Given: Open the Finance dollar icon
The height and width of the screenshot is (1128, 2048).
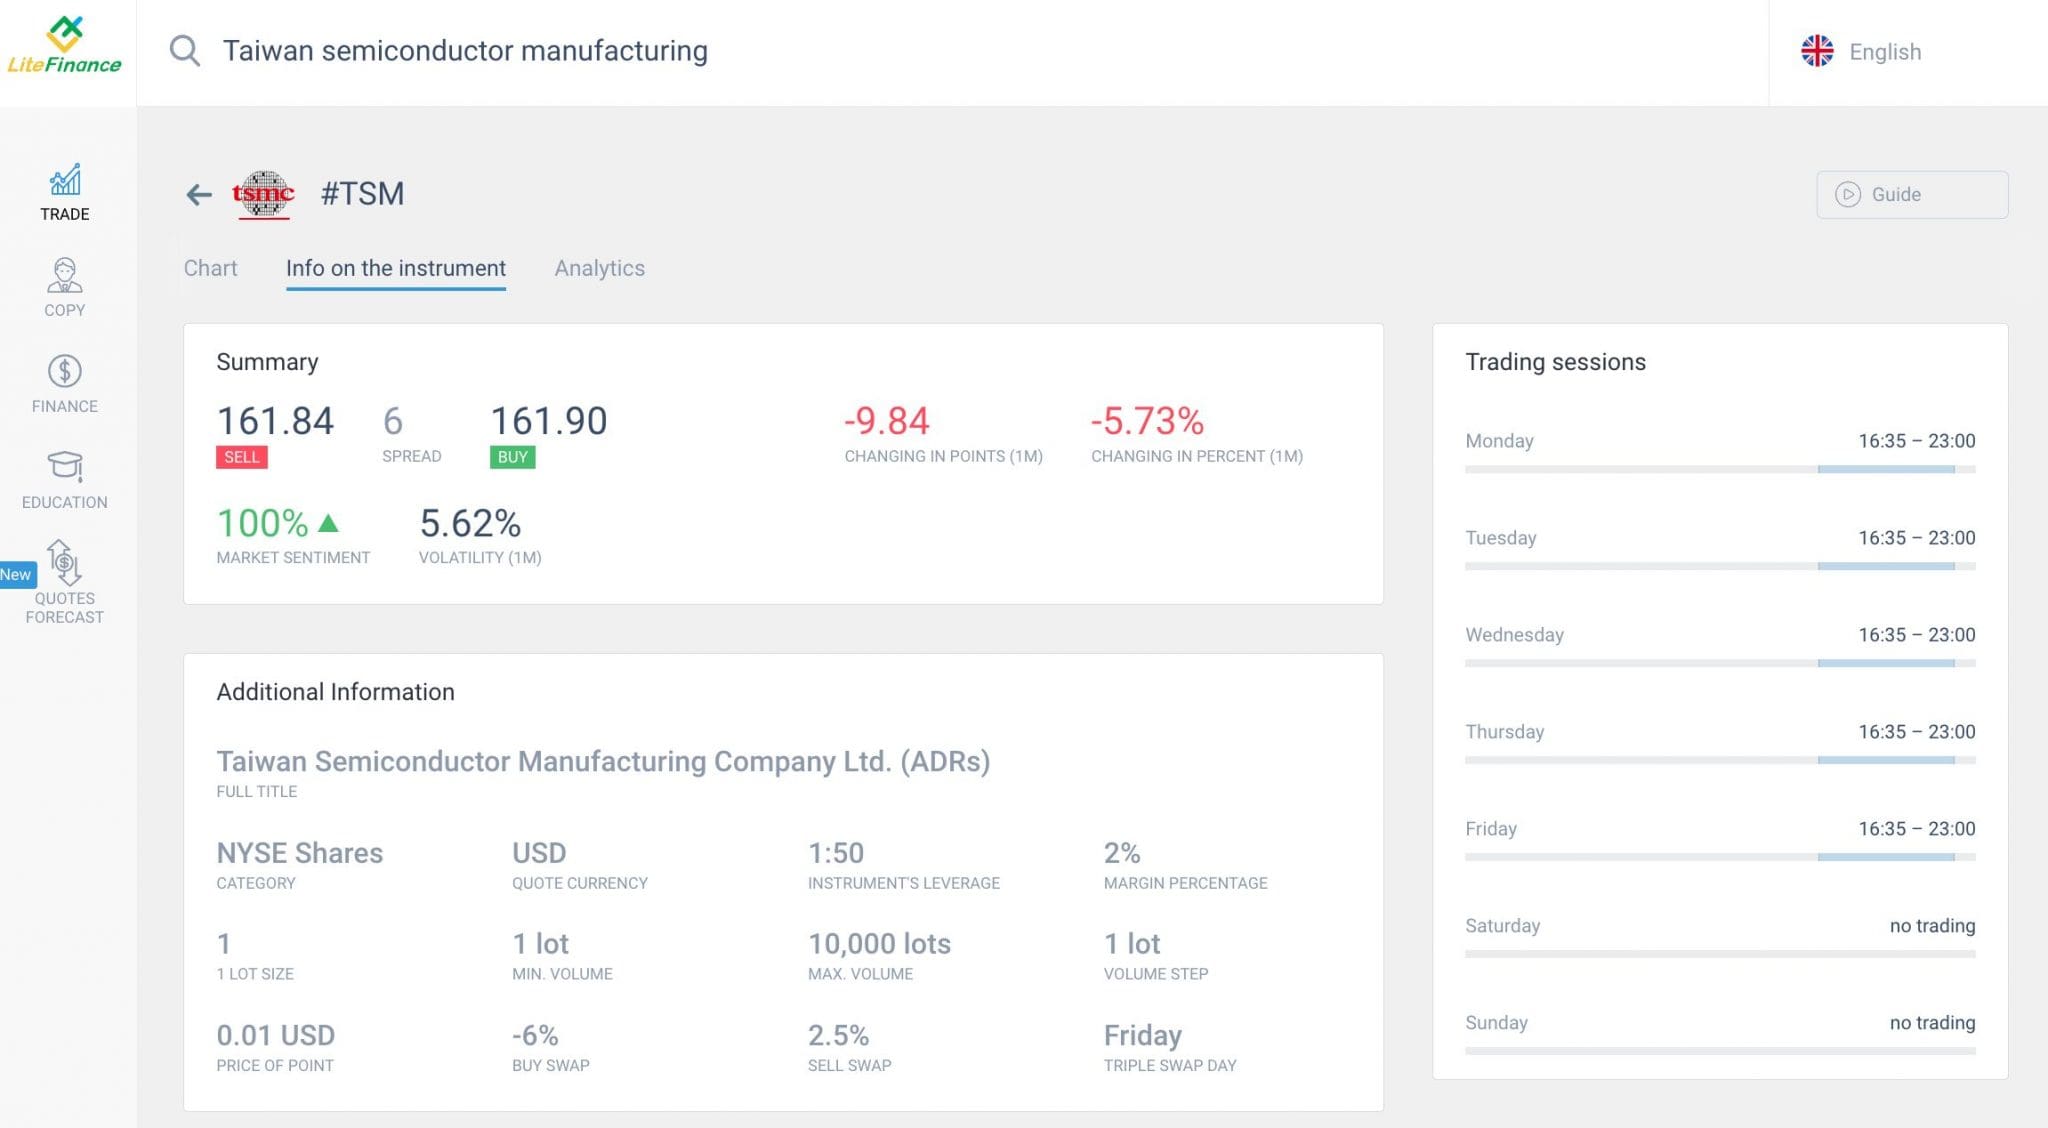Looking at the screenshot, I should pos(65,371).
